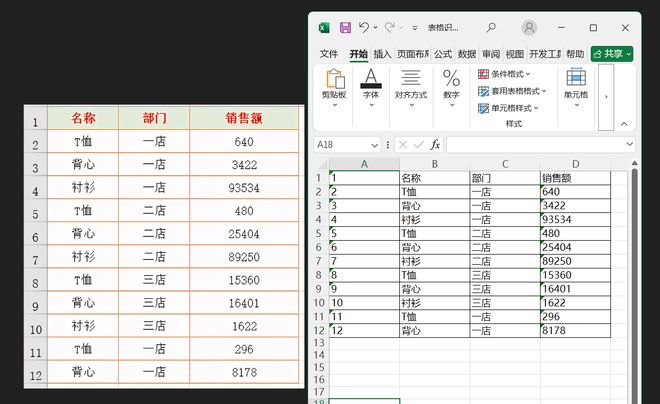The width and height of the screenshot is (660, 404).
Task: Minimize the Excel window
Action: [561, 28]
